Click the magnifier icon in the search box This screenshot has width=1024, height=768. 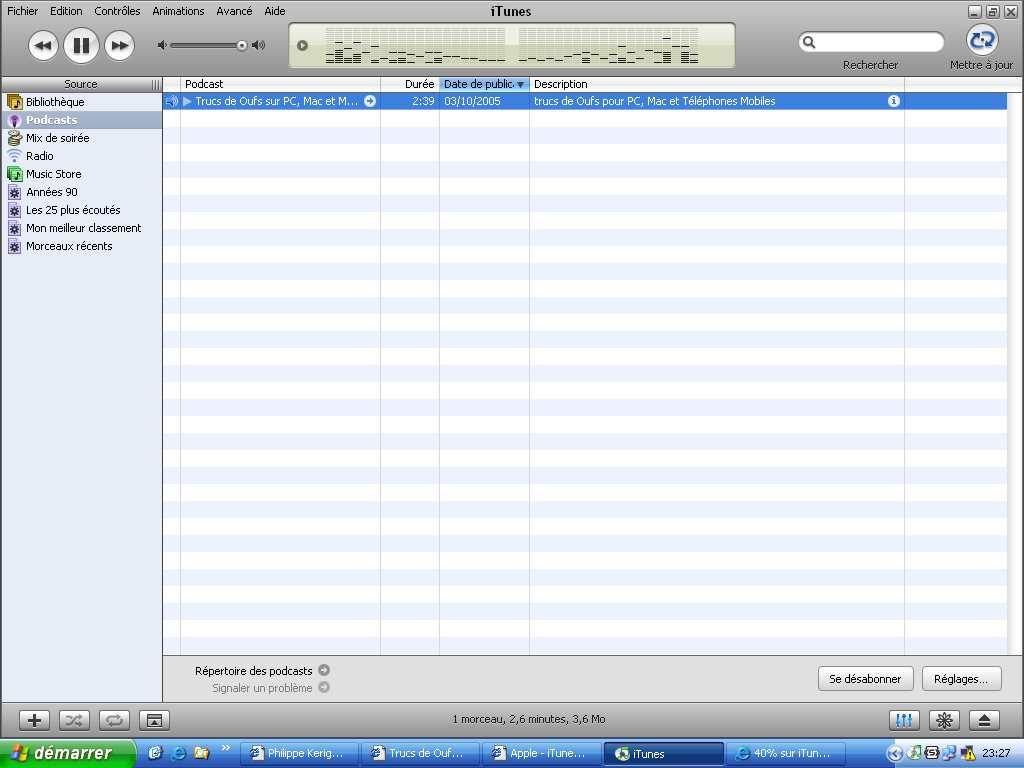click(x=808, y=42)
